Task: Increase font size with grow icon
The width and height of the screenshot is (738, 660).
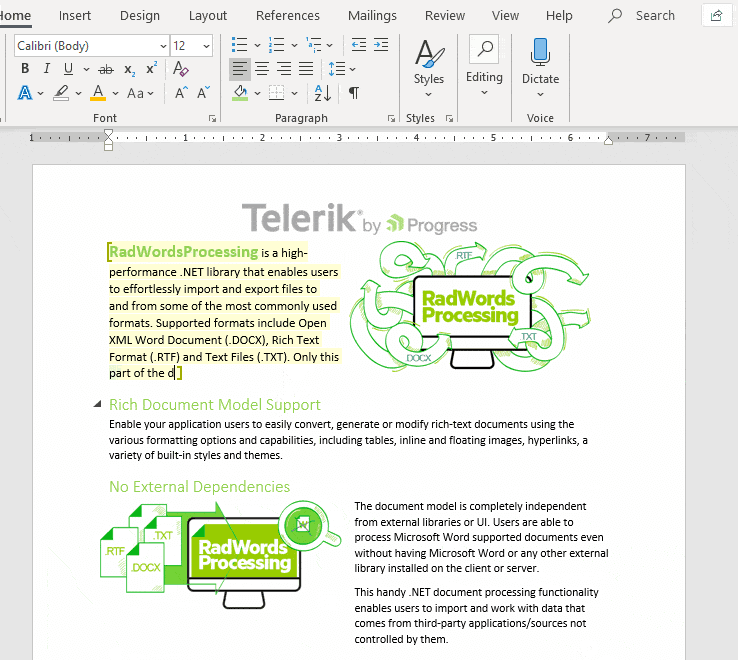Action: coord(181,93)
